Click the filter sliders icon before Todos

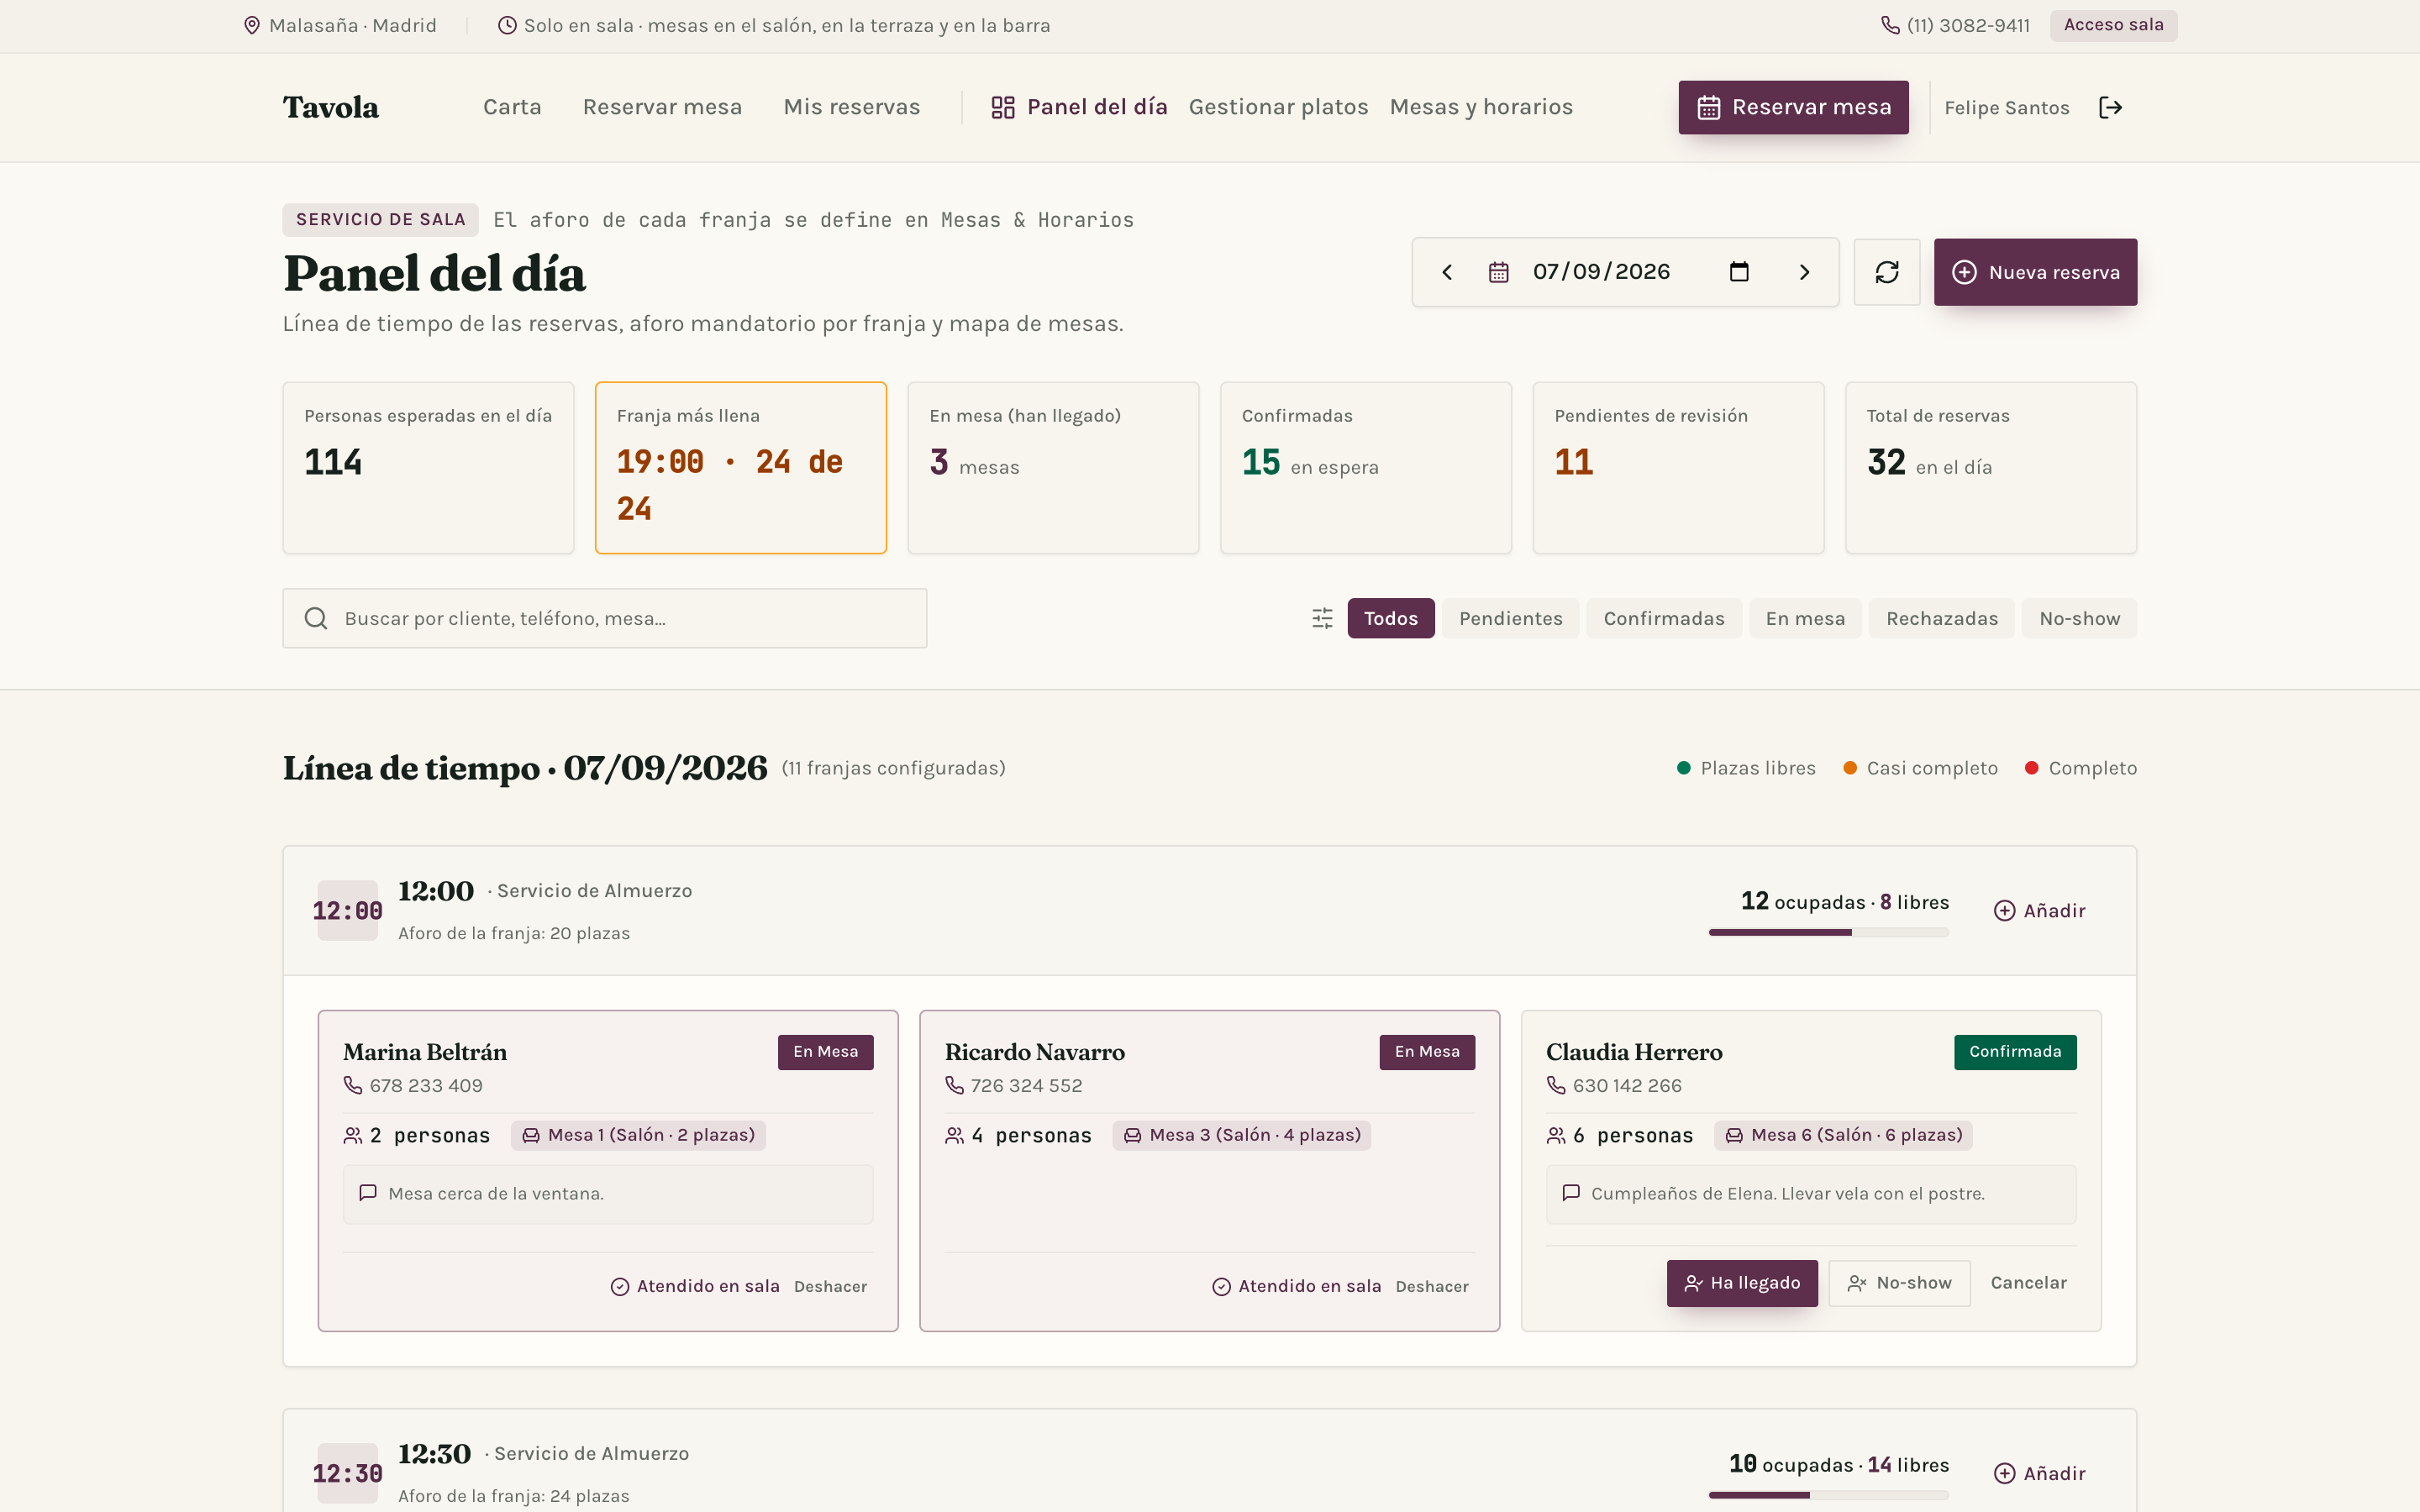pyautogui.click(x=1322, y=618)
